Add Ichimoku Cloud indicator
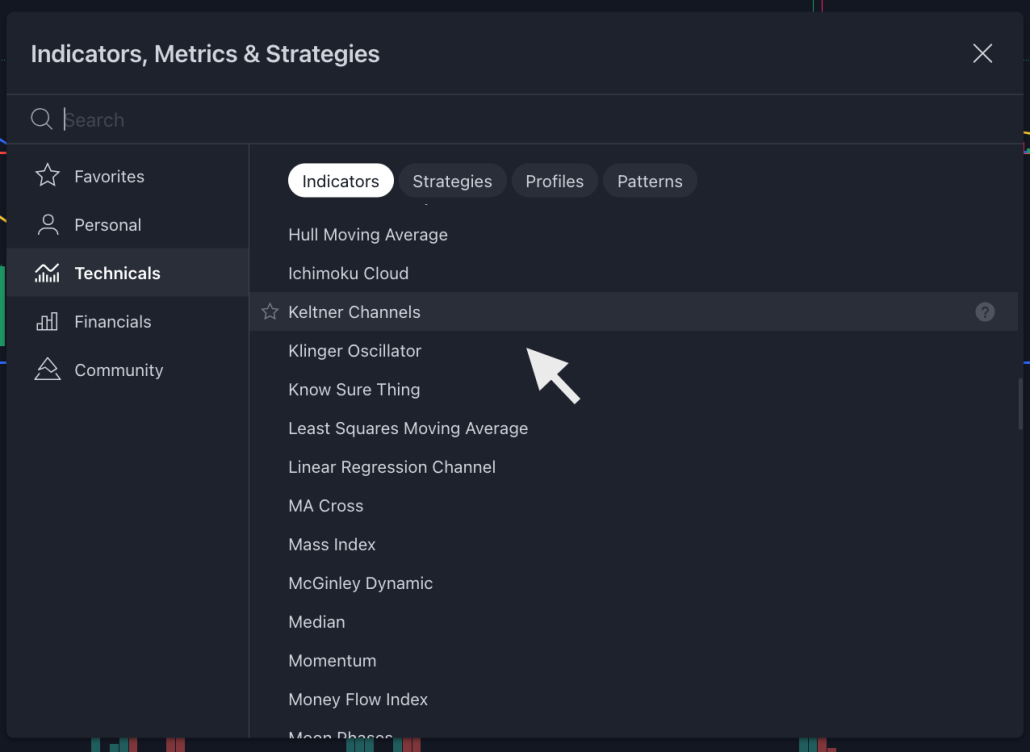Image resolution: width=1030 pixels, height=752 pixels. tap(633, 273)
